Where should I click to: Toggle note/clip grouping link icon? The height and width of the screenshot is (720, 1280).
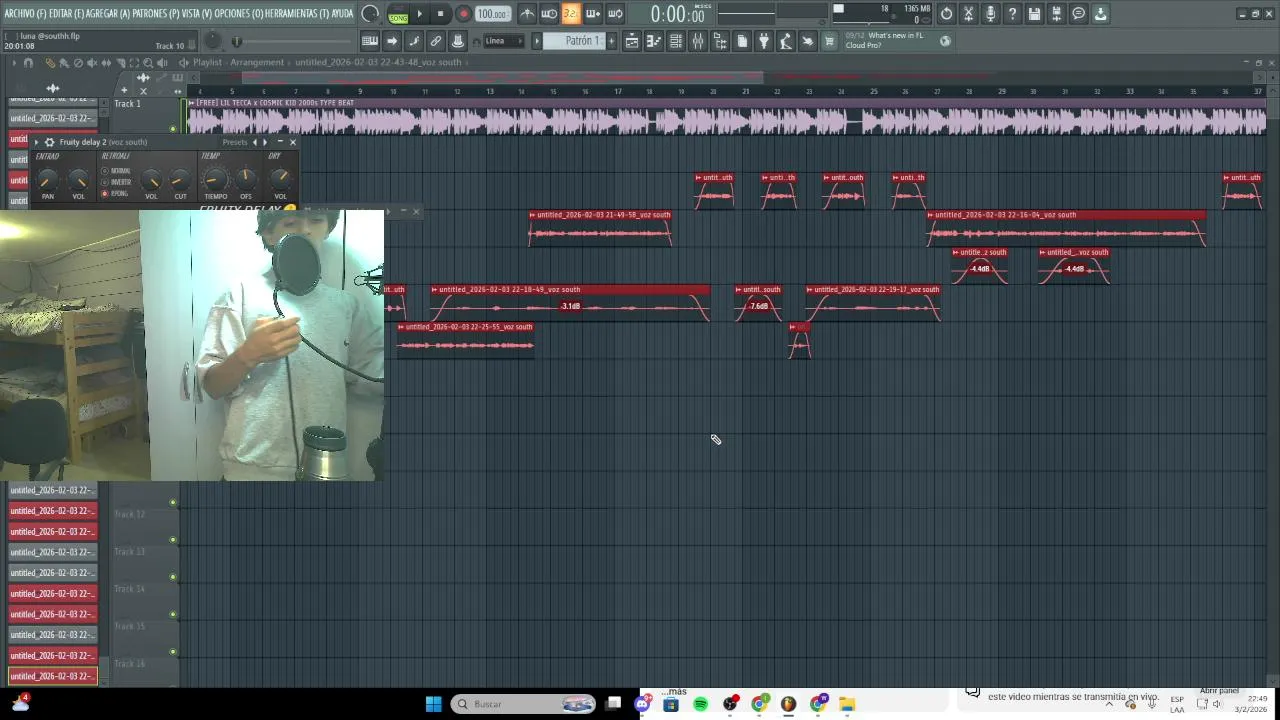(436, 41)
